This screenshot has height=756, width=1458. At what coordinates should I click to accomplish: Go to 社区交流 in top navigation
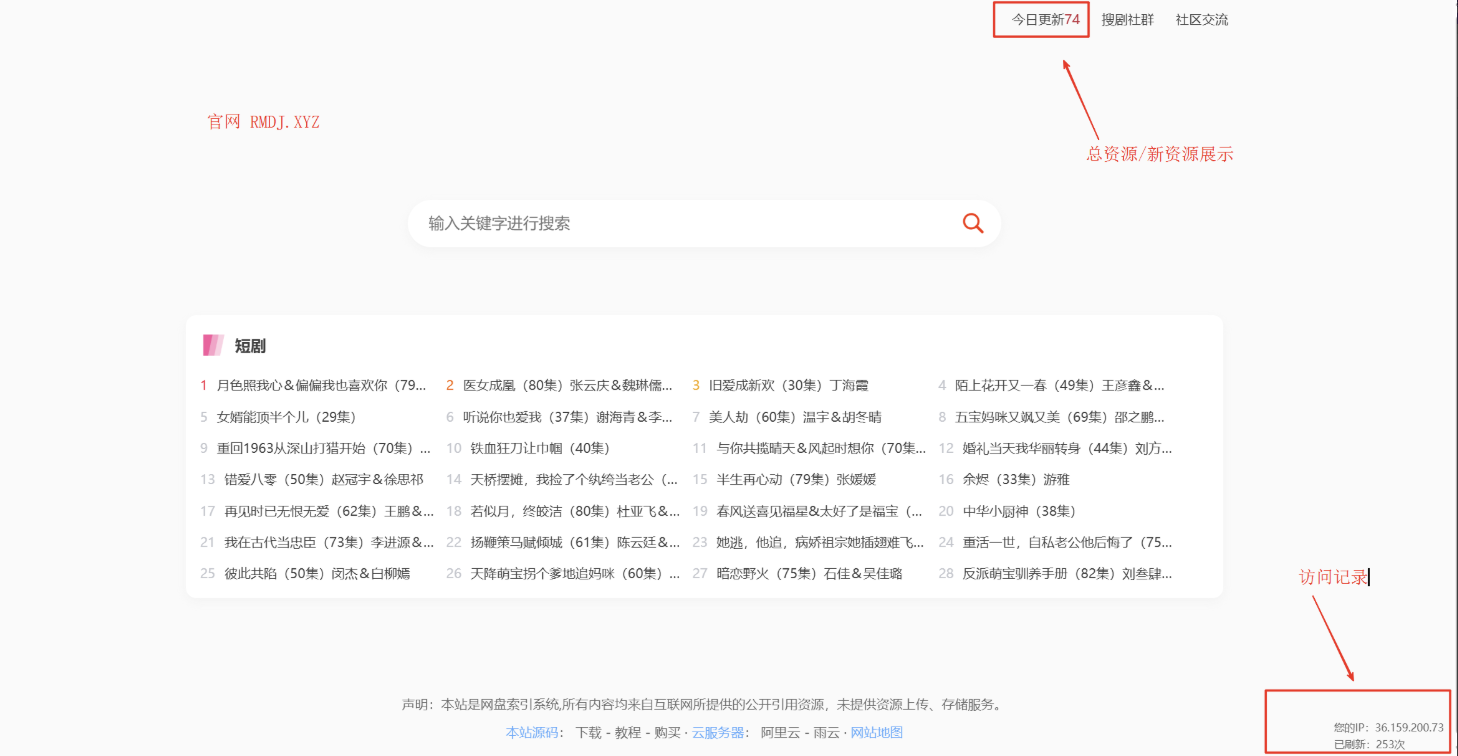coord(1201,19)
